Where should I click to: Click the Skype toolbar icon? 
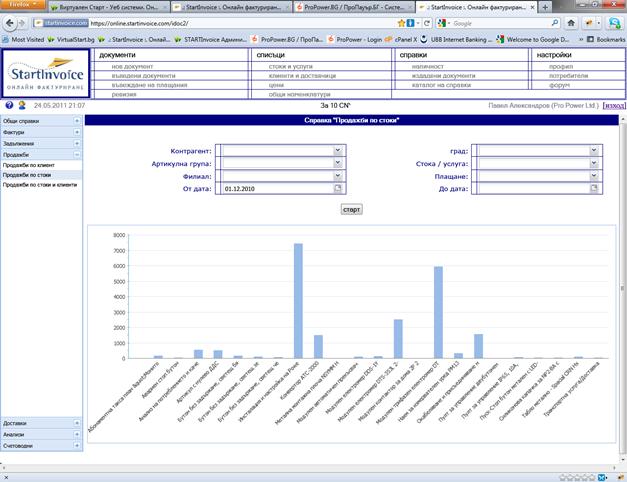click(x=614, y=23)
